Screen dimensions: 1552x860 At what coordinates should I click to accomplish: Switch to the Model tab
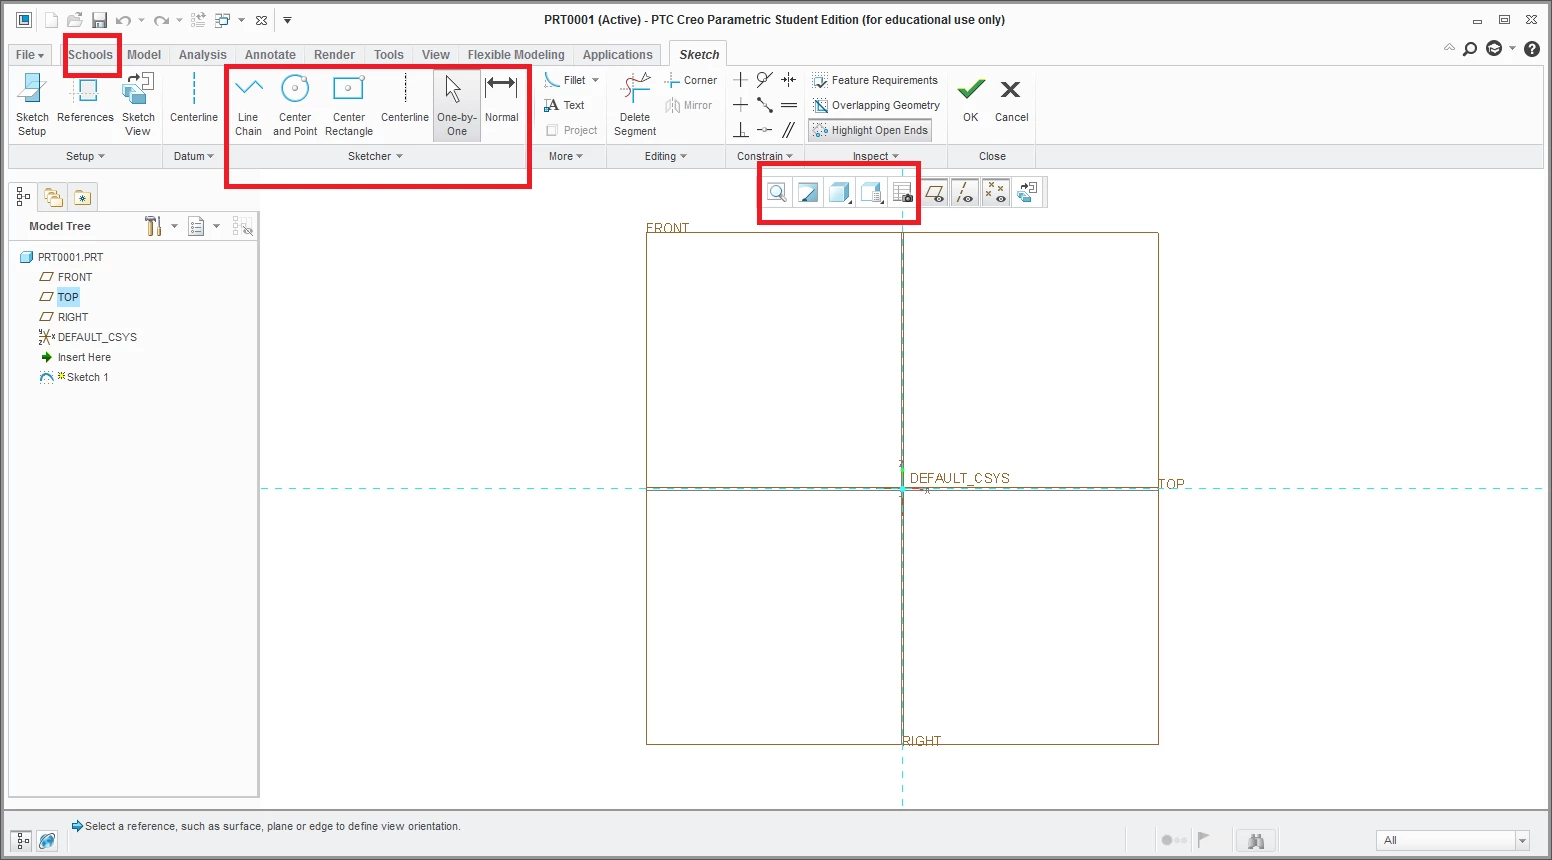[x=144, y=55]
